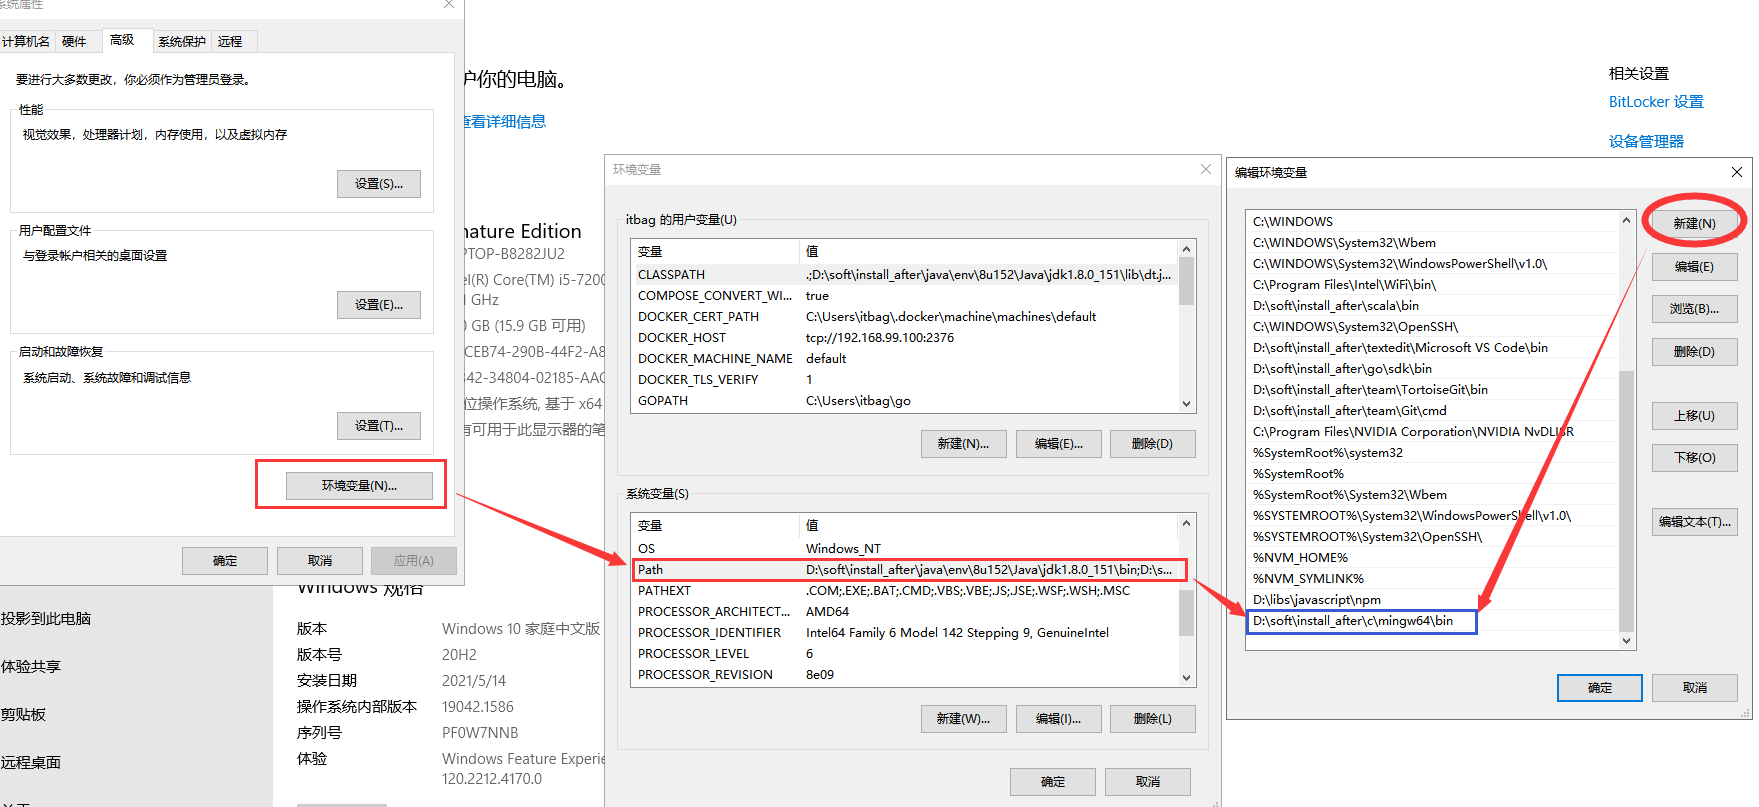Open 远程 tab

(230, 42)
